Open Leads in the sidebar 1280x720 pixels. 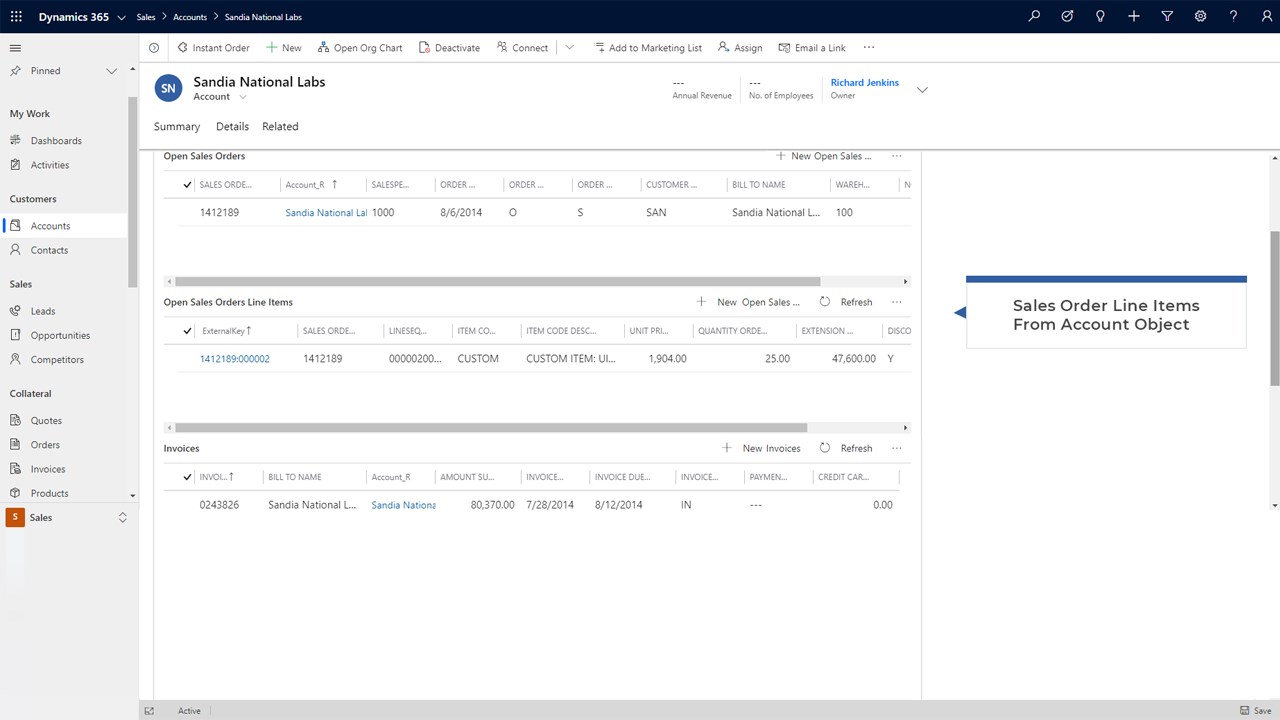(x=43, y=311)
